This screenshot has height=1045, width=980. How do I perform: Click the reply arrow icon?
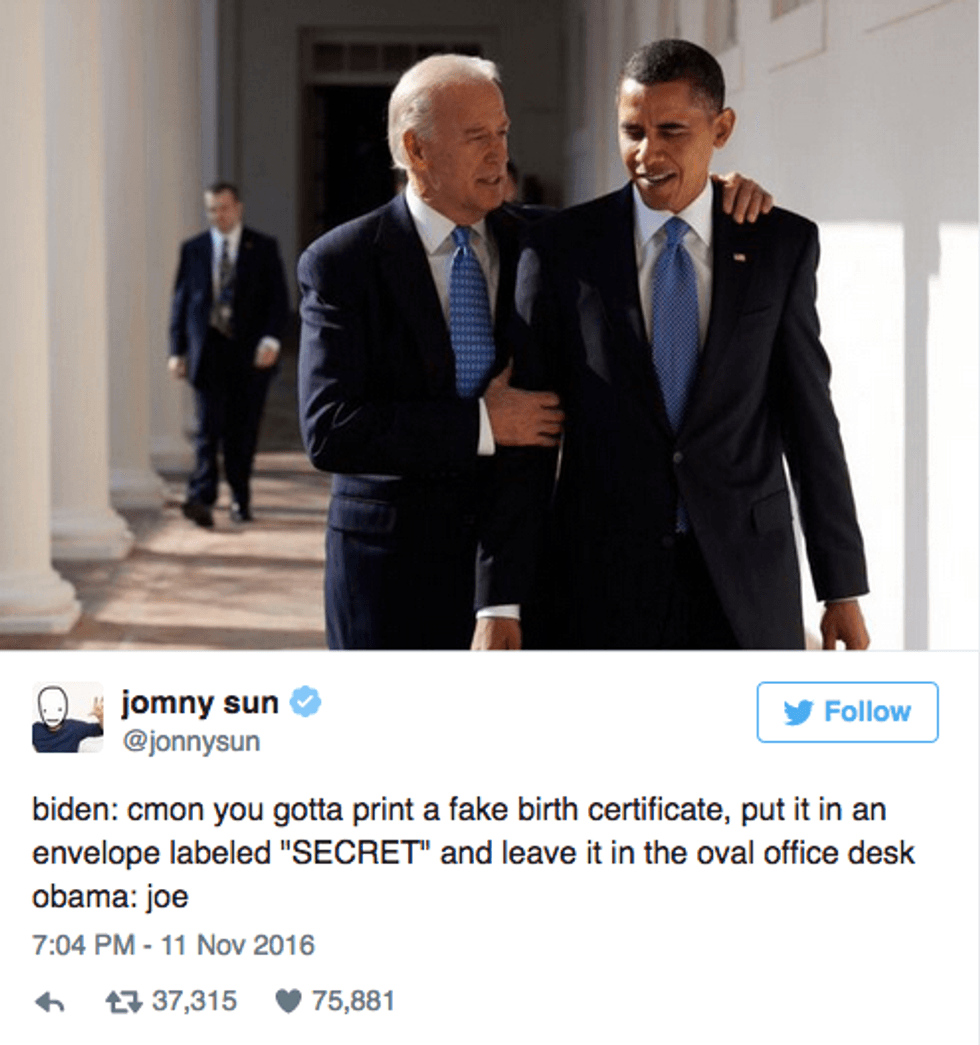pyautogui.click(x=49, y=1002)
